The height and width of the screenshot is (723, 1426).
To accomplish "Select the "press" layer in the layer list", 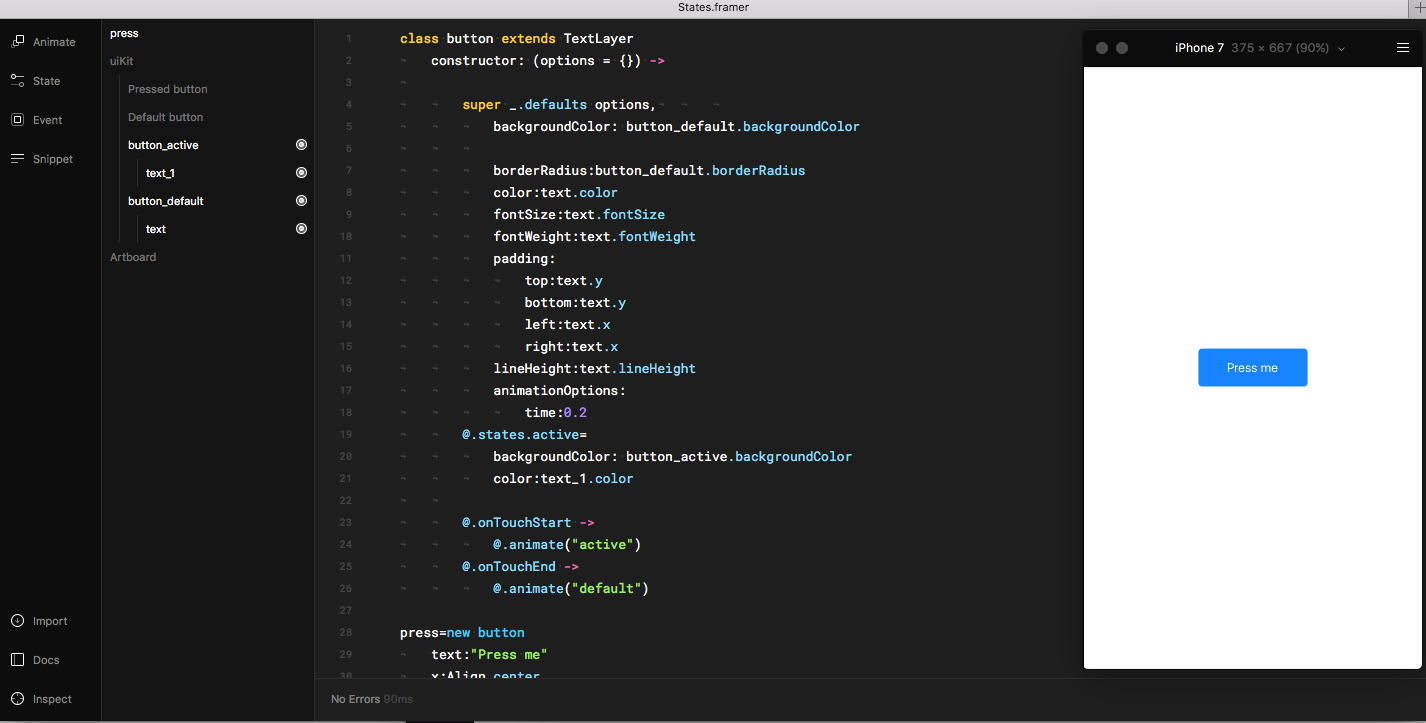I will coord(124,33).
